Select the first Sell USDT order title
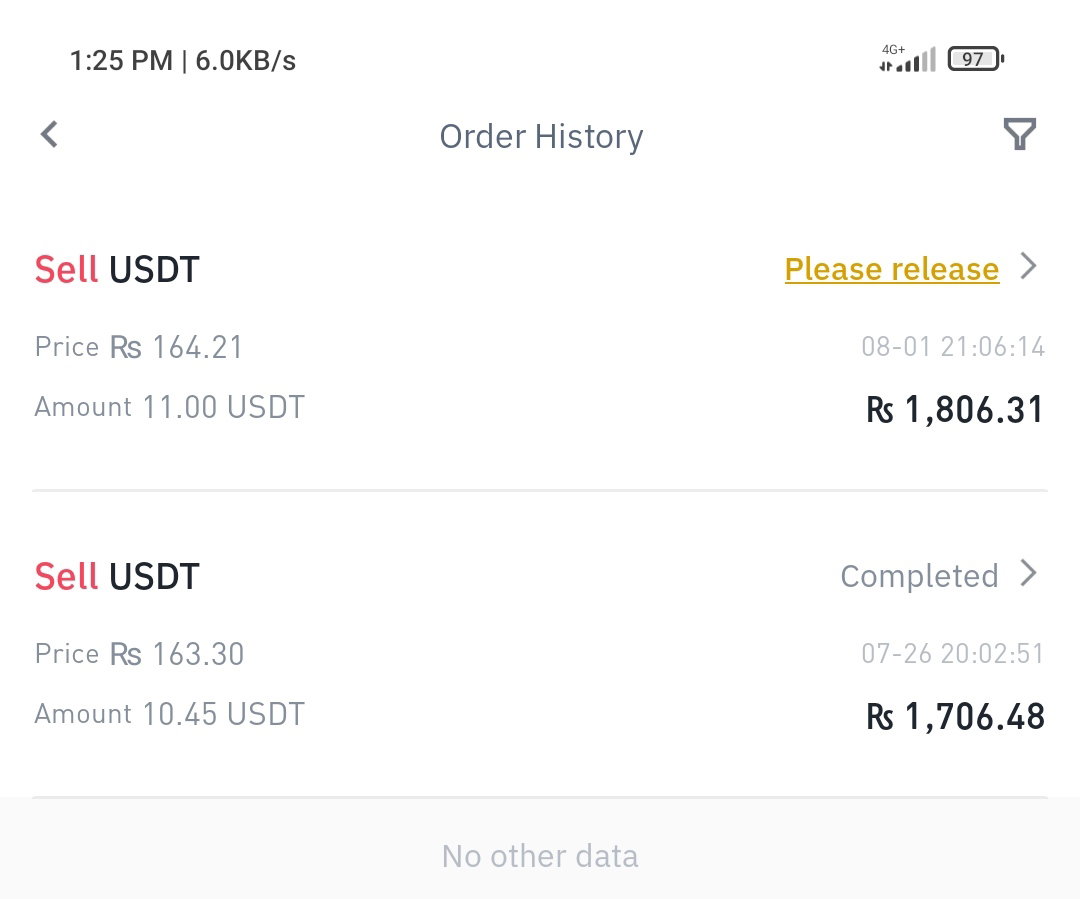 [x=117, y=269]
